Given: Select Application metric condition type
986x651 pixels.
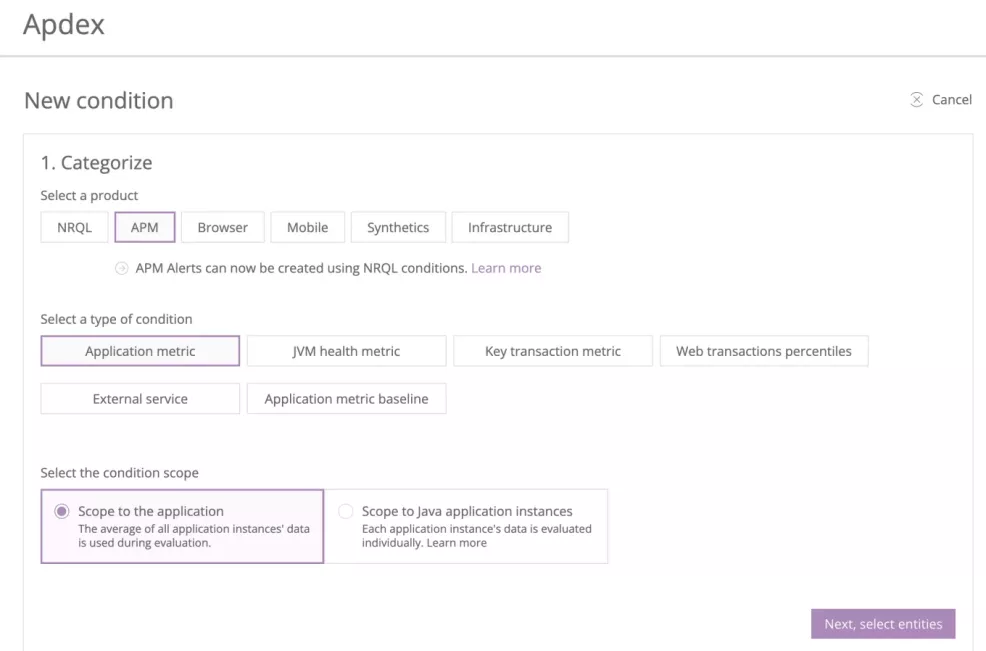Looking at the screenshot, I should (140, 351).
